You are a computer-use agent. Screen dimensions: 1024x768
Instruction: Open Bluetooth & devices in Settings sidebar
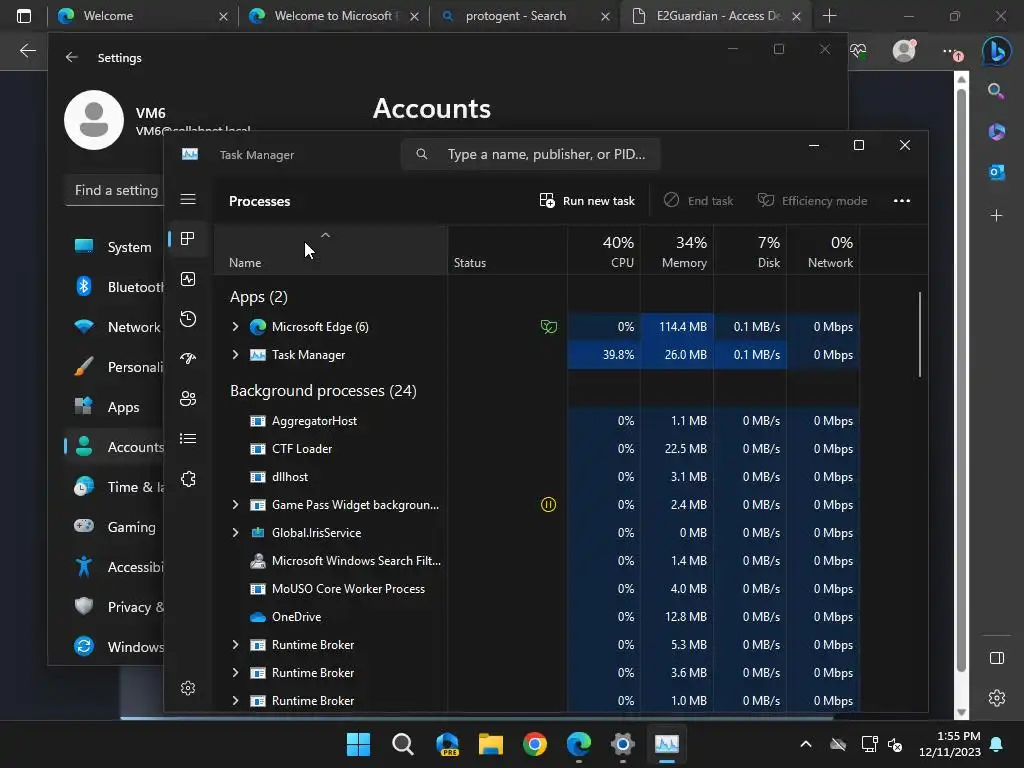[x=114, y=287]
